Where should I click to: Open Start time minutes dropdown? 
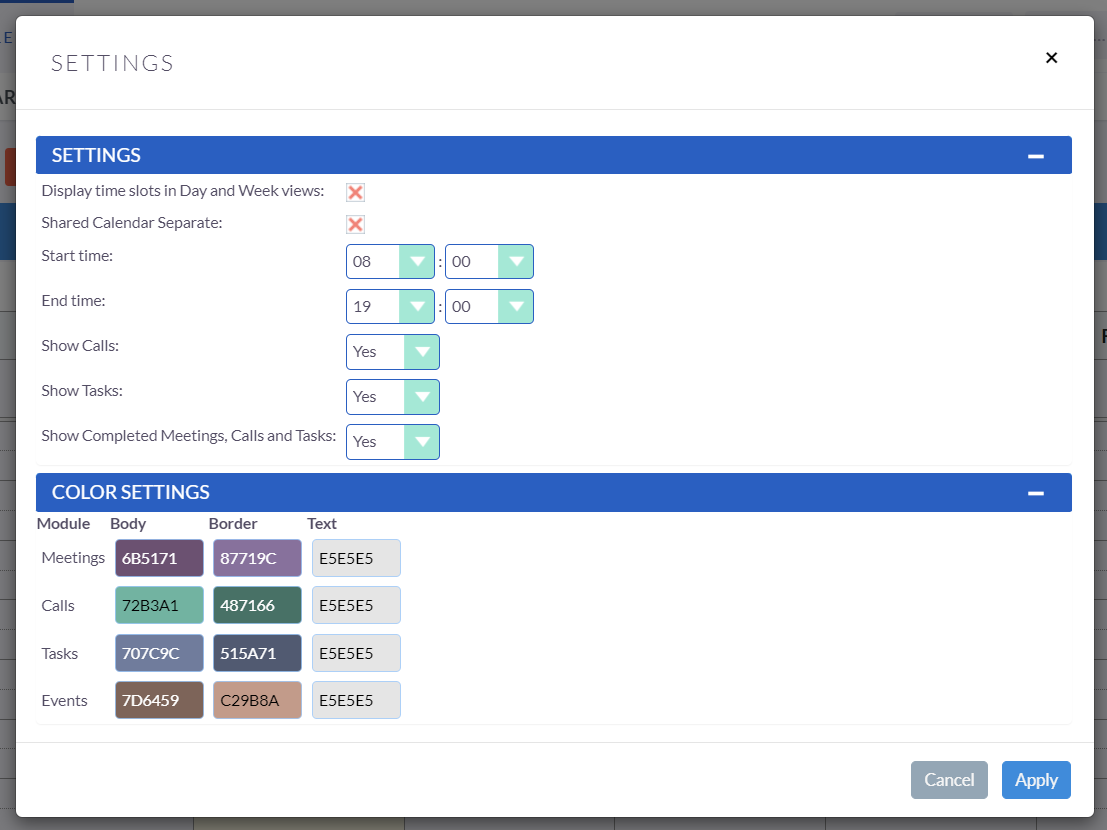tap(489, 262)
